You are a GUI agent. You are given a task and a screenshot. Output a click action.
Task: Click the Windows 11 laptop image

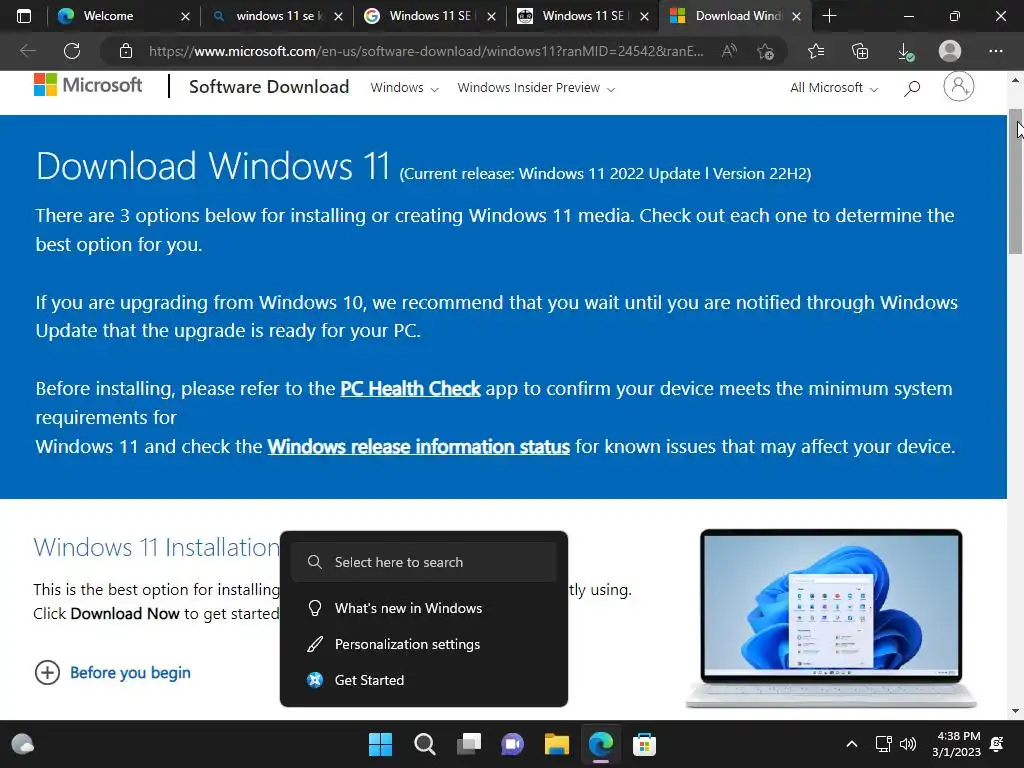(831, 618)
